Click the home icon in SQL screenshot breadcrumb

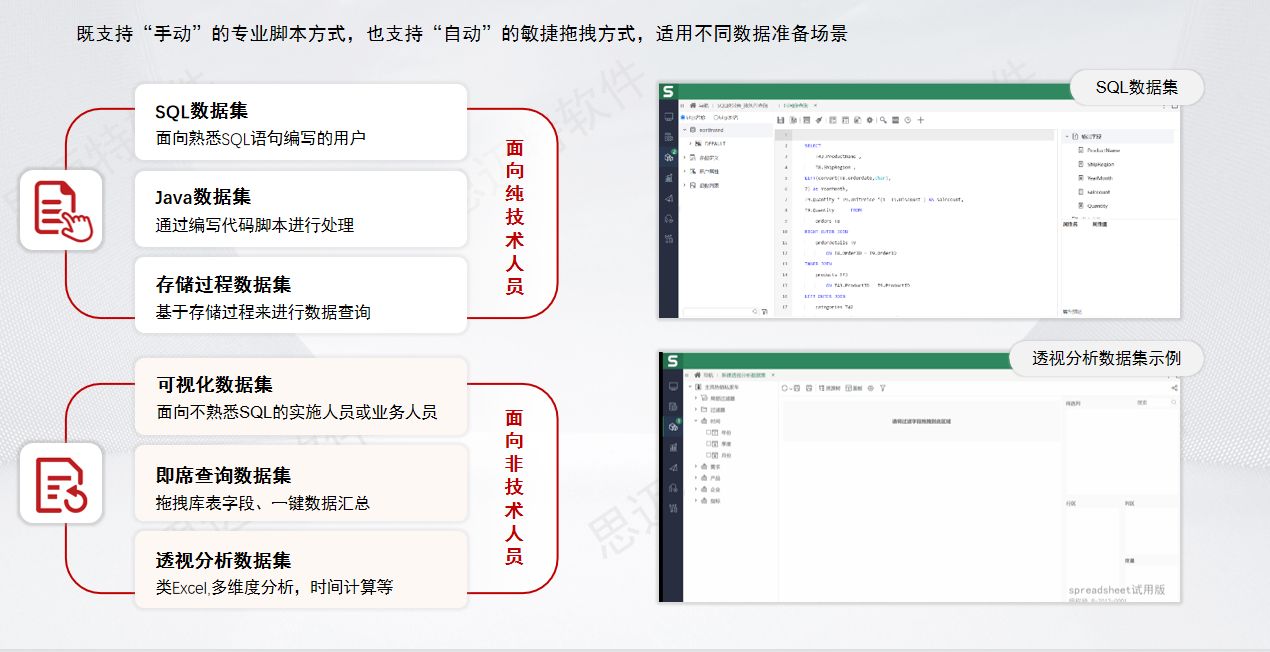click(x=693, y=105)
